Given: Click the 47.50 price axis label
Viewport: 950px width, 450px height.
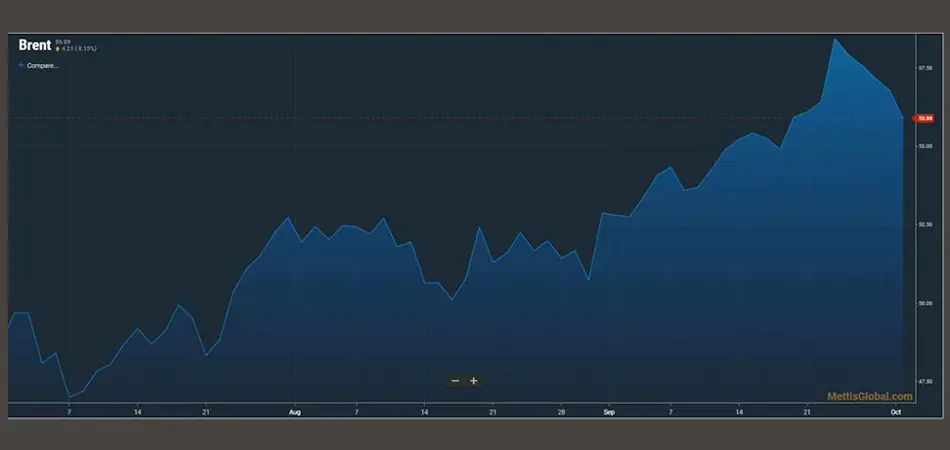Looking at the screenshot, I should tap(924, 381).
